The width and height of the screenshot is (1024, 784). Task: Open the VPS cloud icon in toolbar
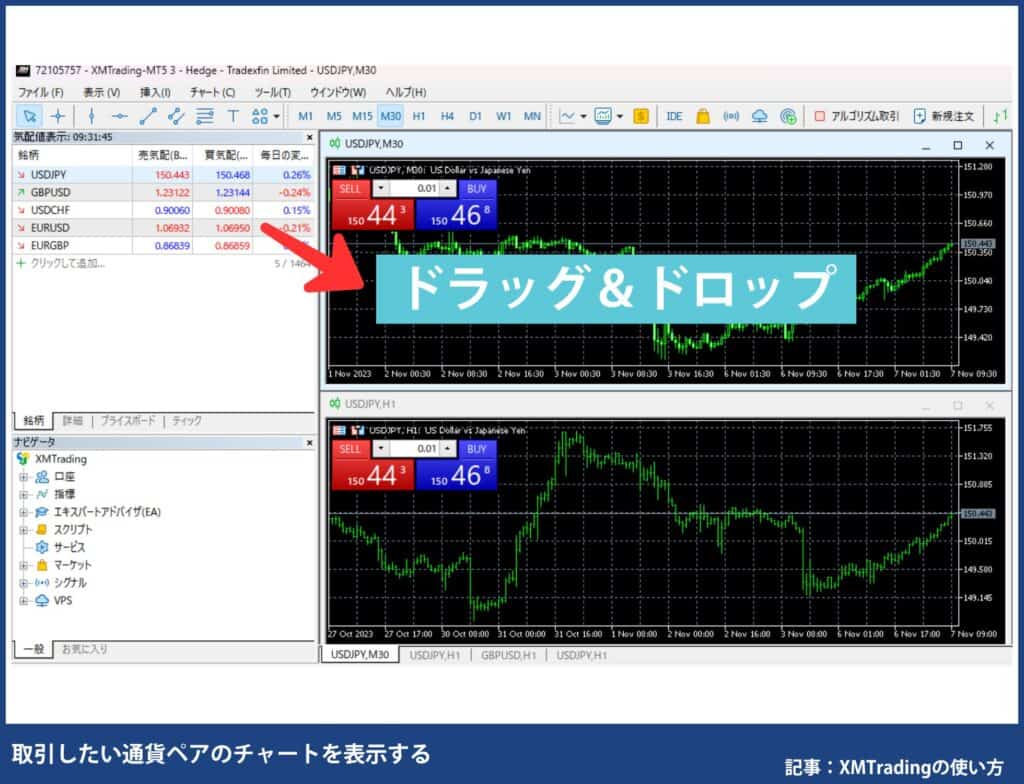tap(759, 116)
